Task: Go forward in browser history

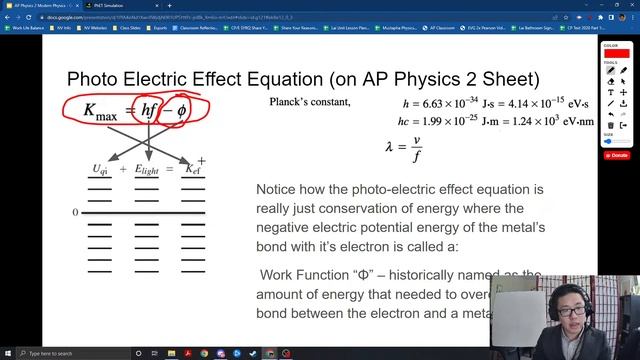Action: [18, 18]
